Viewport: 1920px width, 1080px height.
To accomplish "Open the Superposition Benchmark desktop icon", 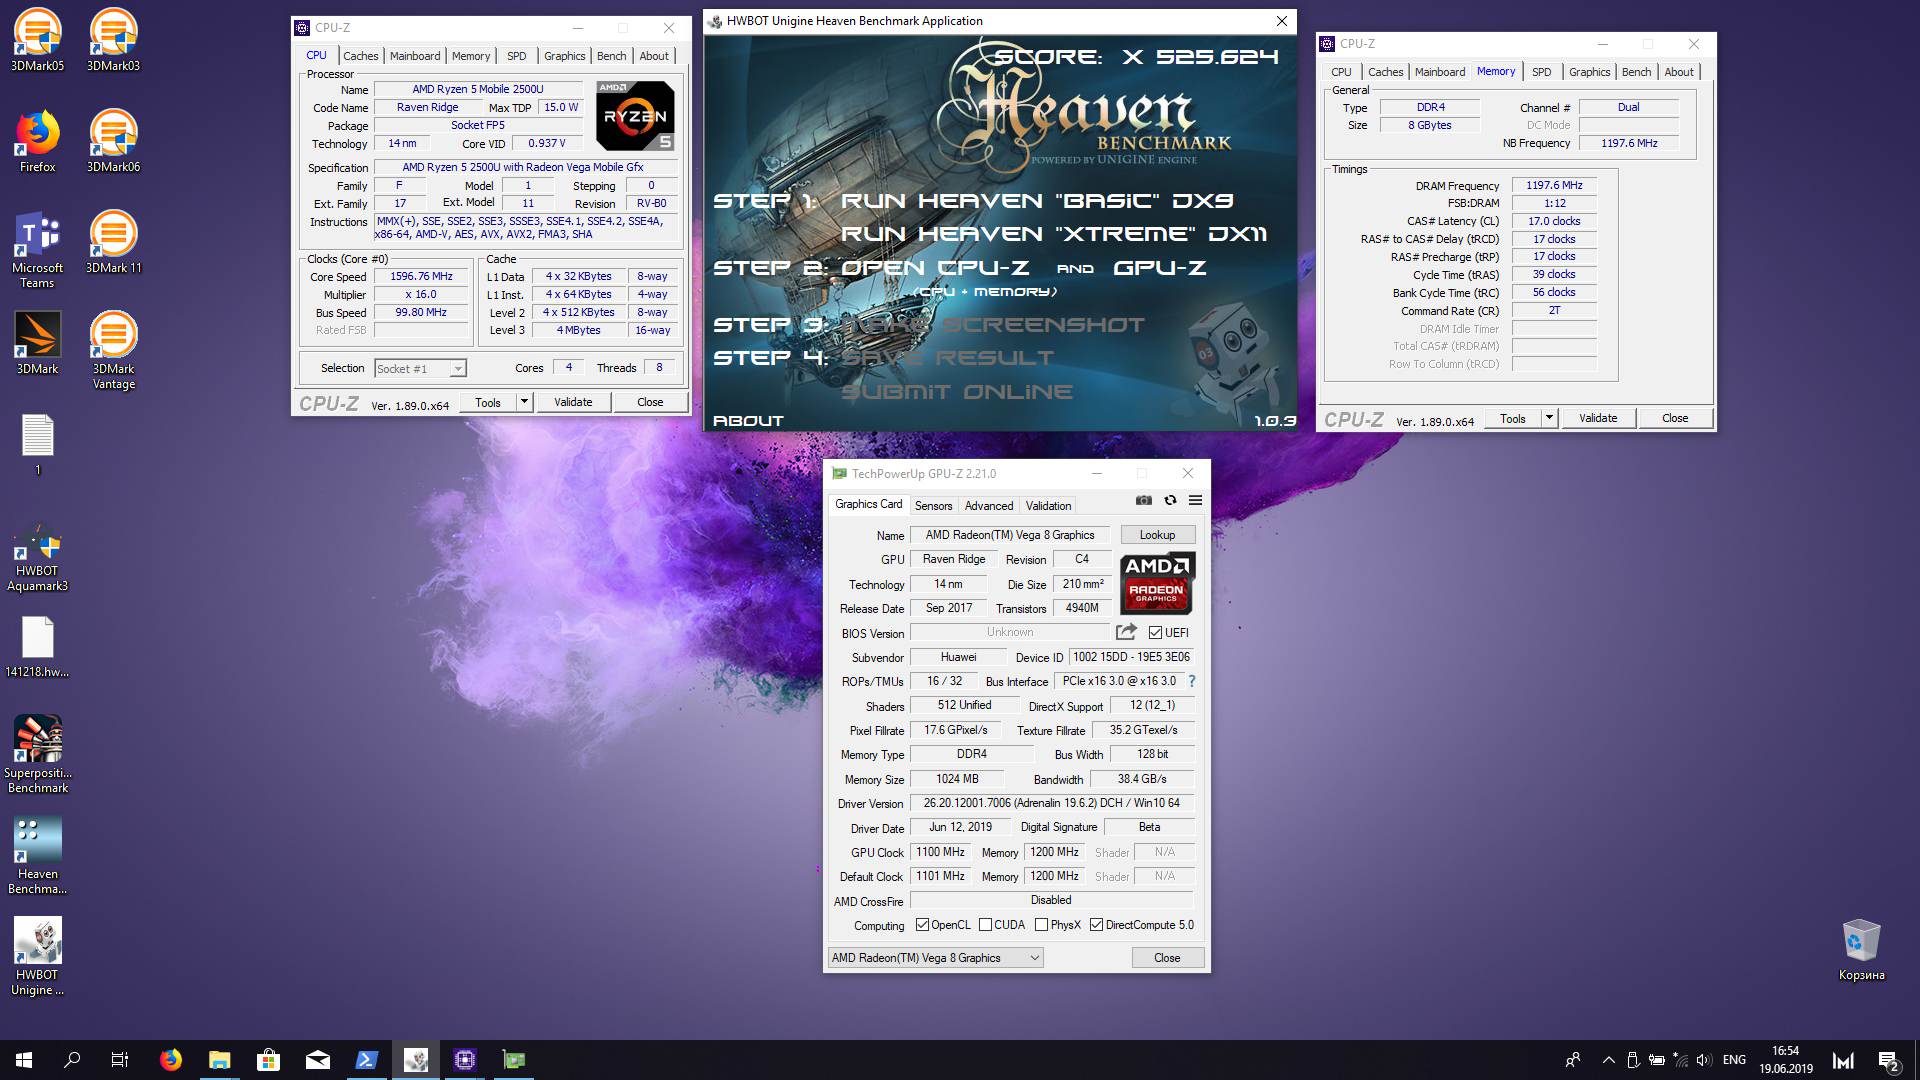I will tap(38, 754).
